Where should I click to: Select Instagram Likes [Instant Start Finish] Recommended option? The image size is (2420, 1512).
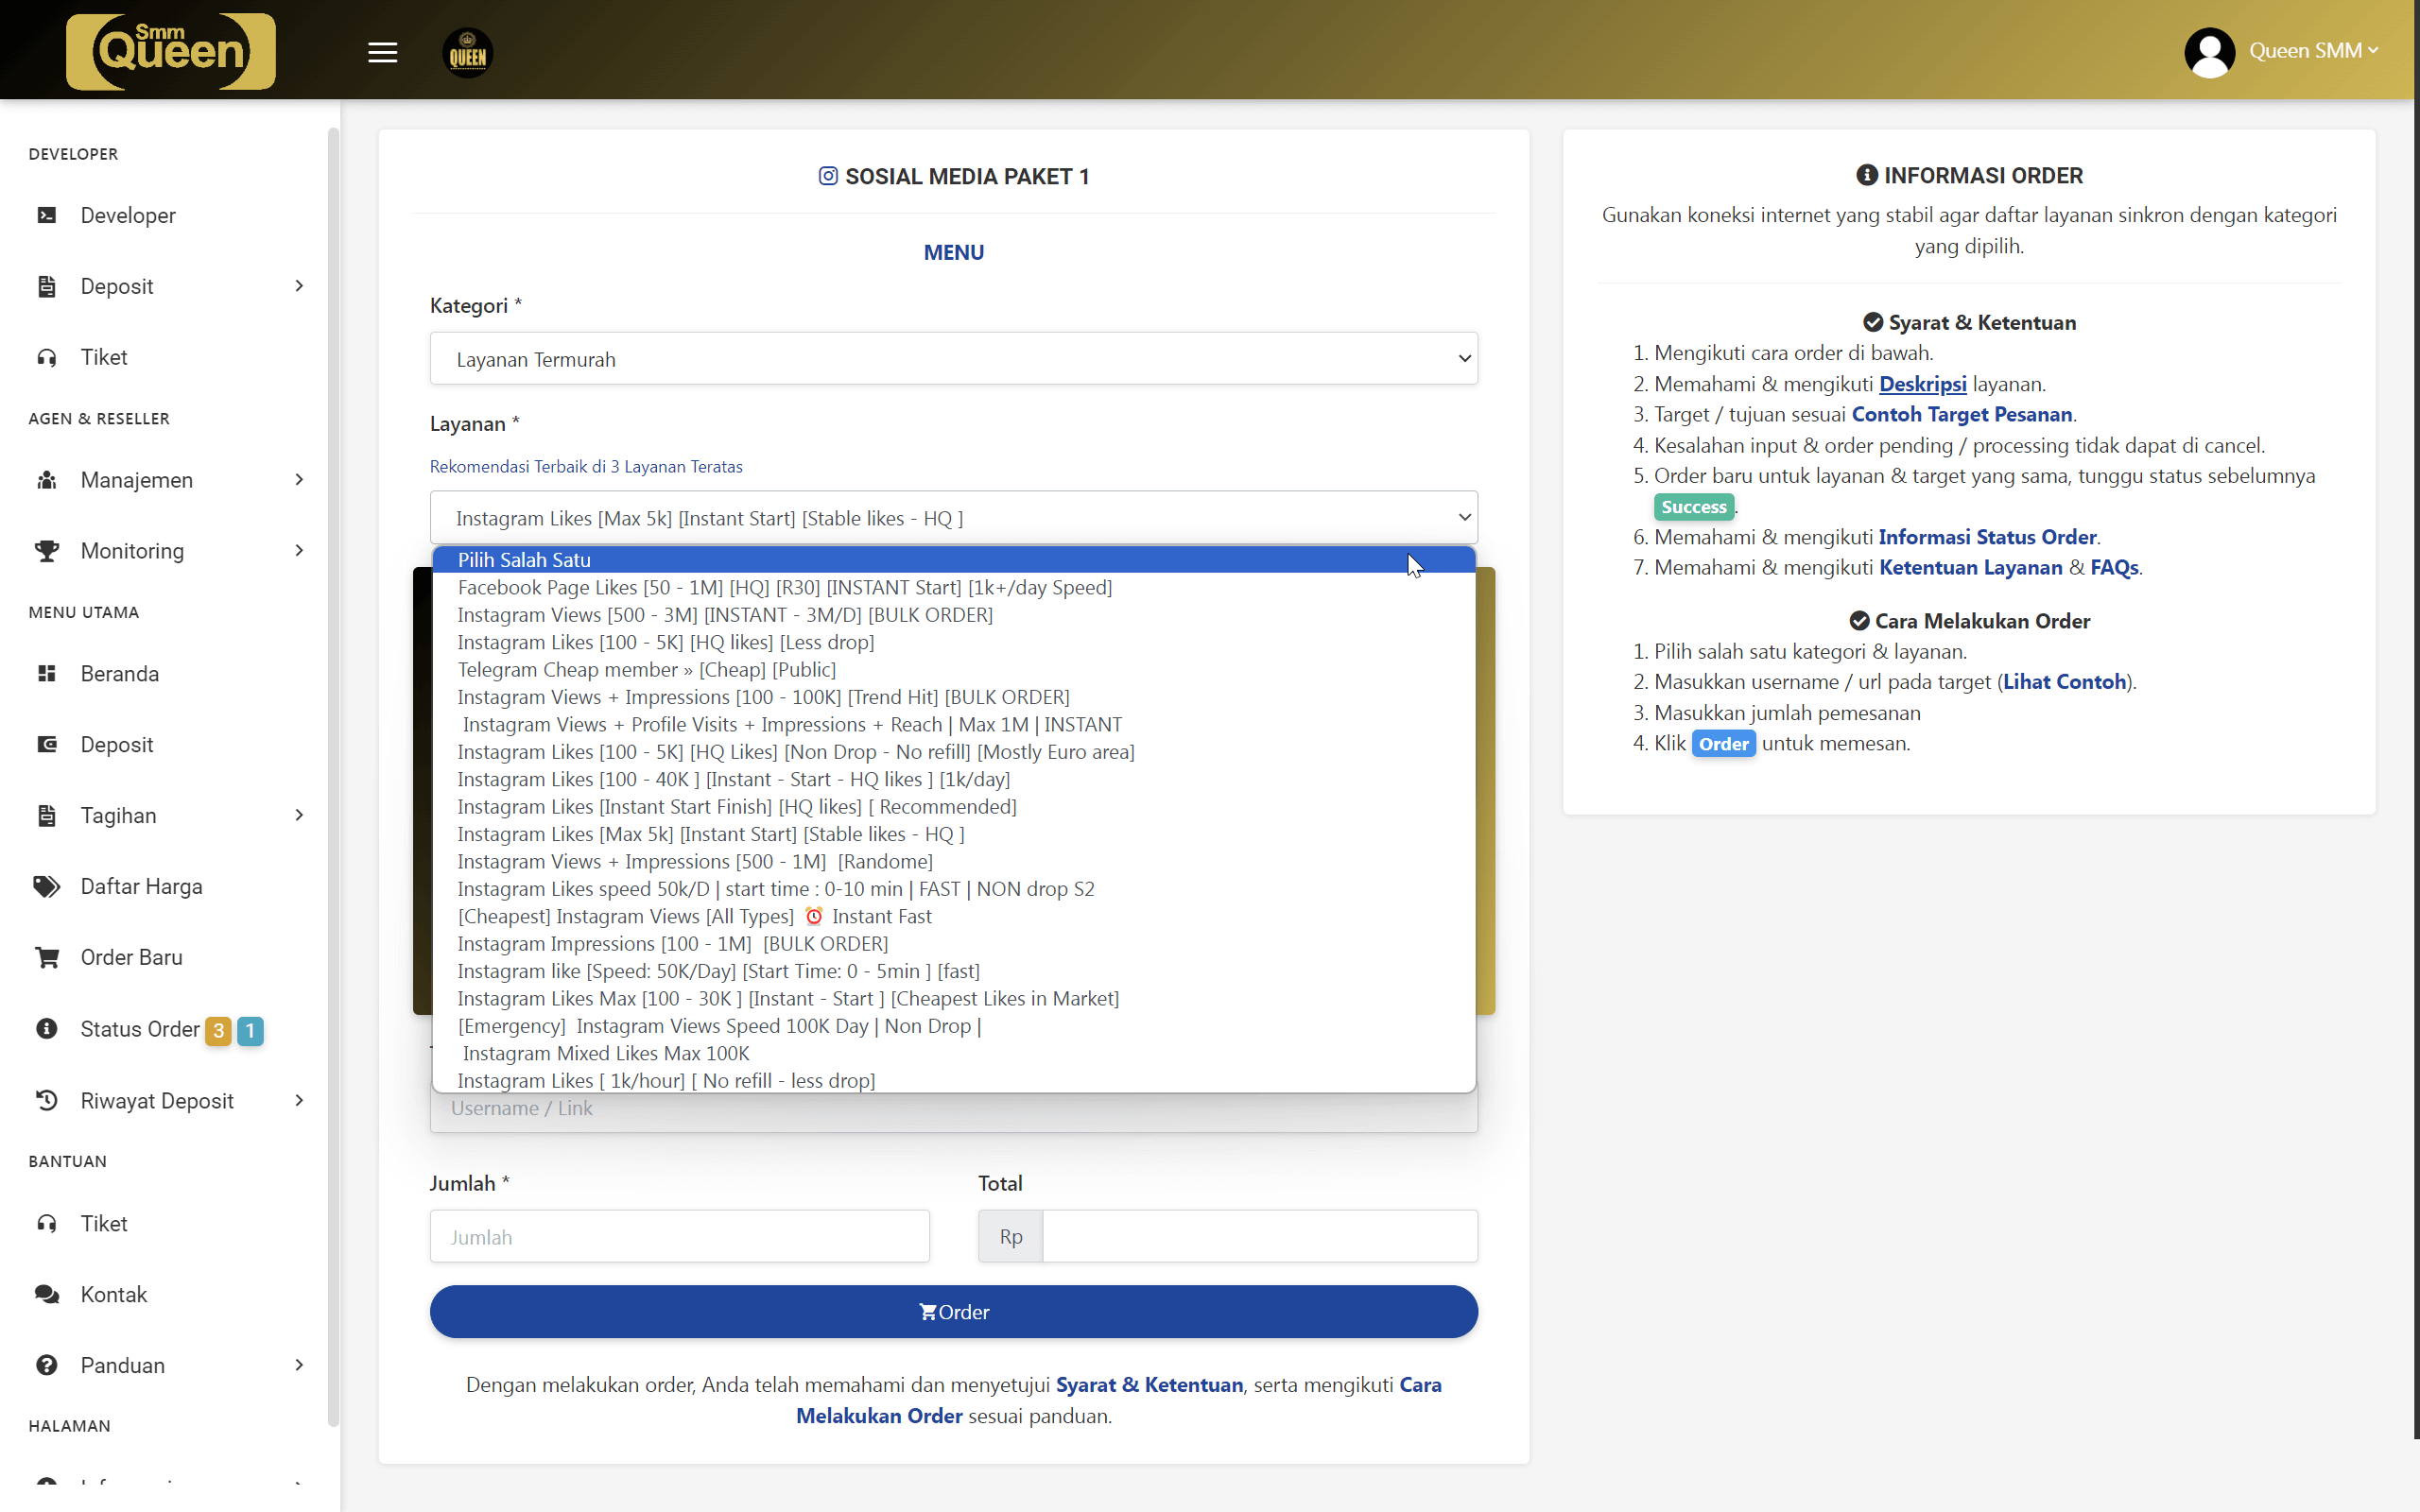tap(953, 807)
